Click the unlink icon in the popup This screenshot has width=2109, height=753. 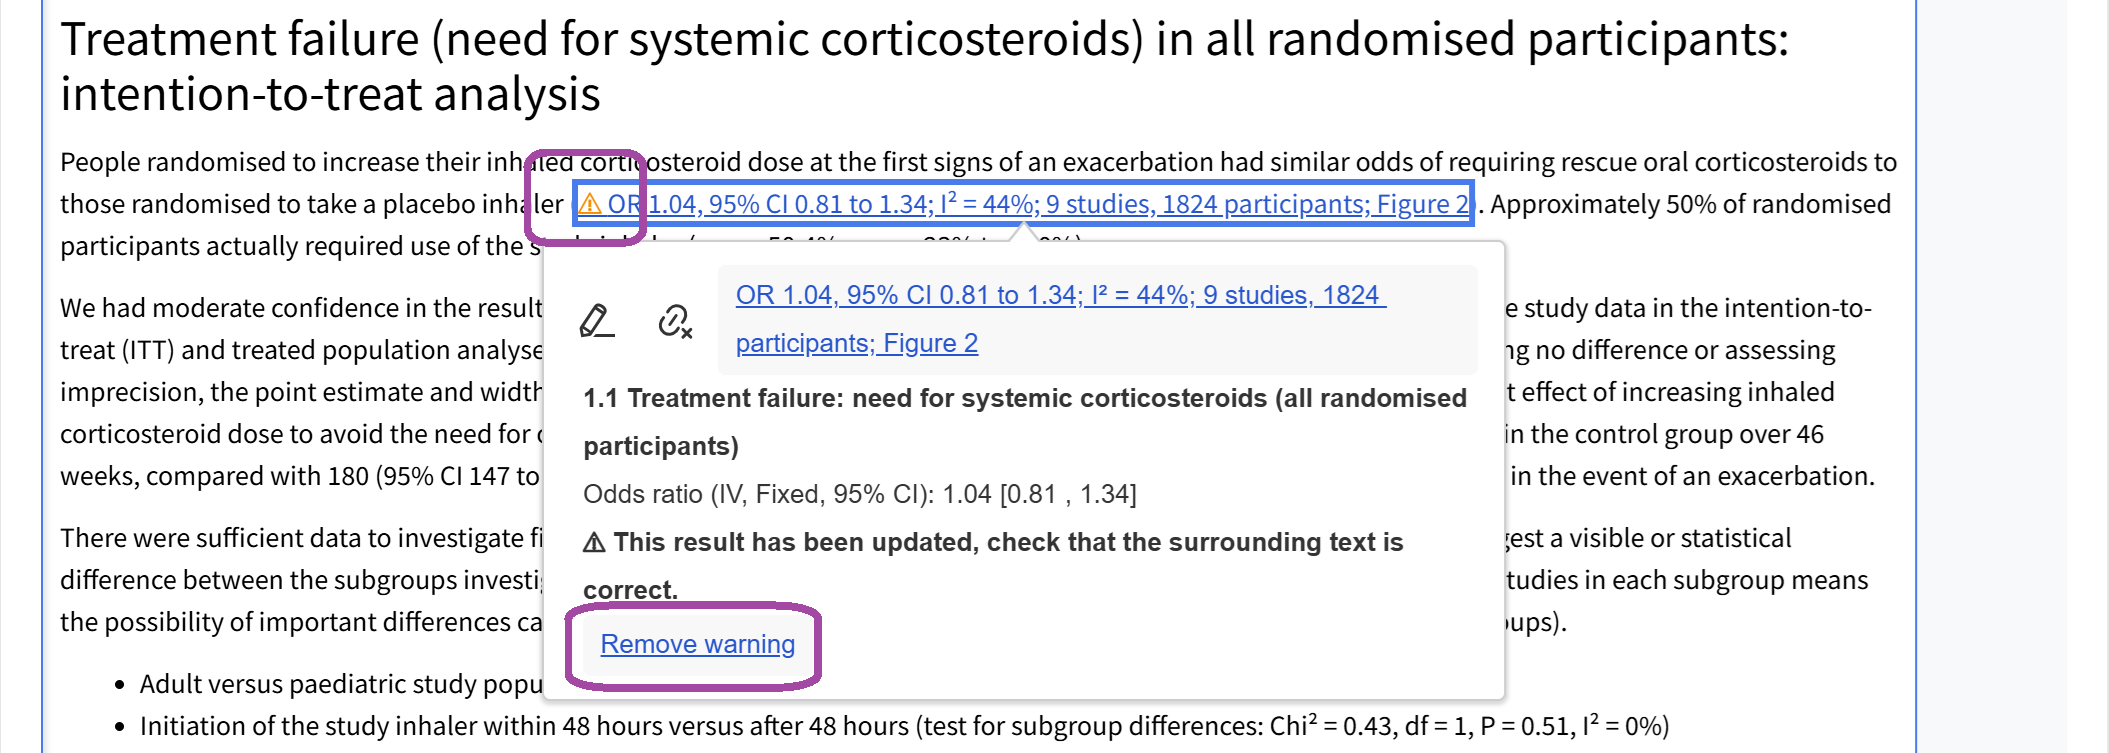(x=675, y=321)
